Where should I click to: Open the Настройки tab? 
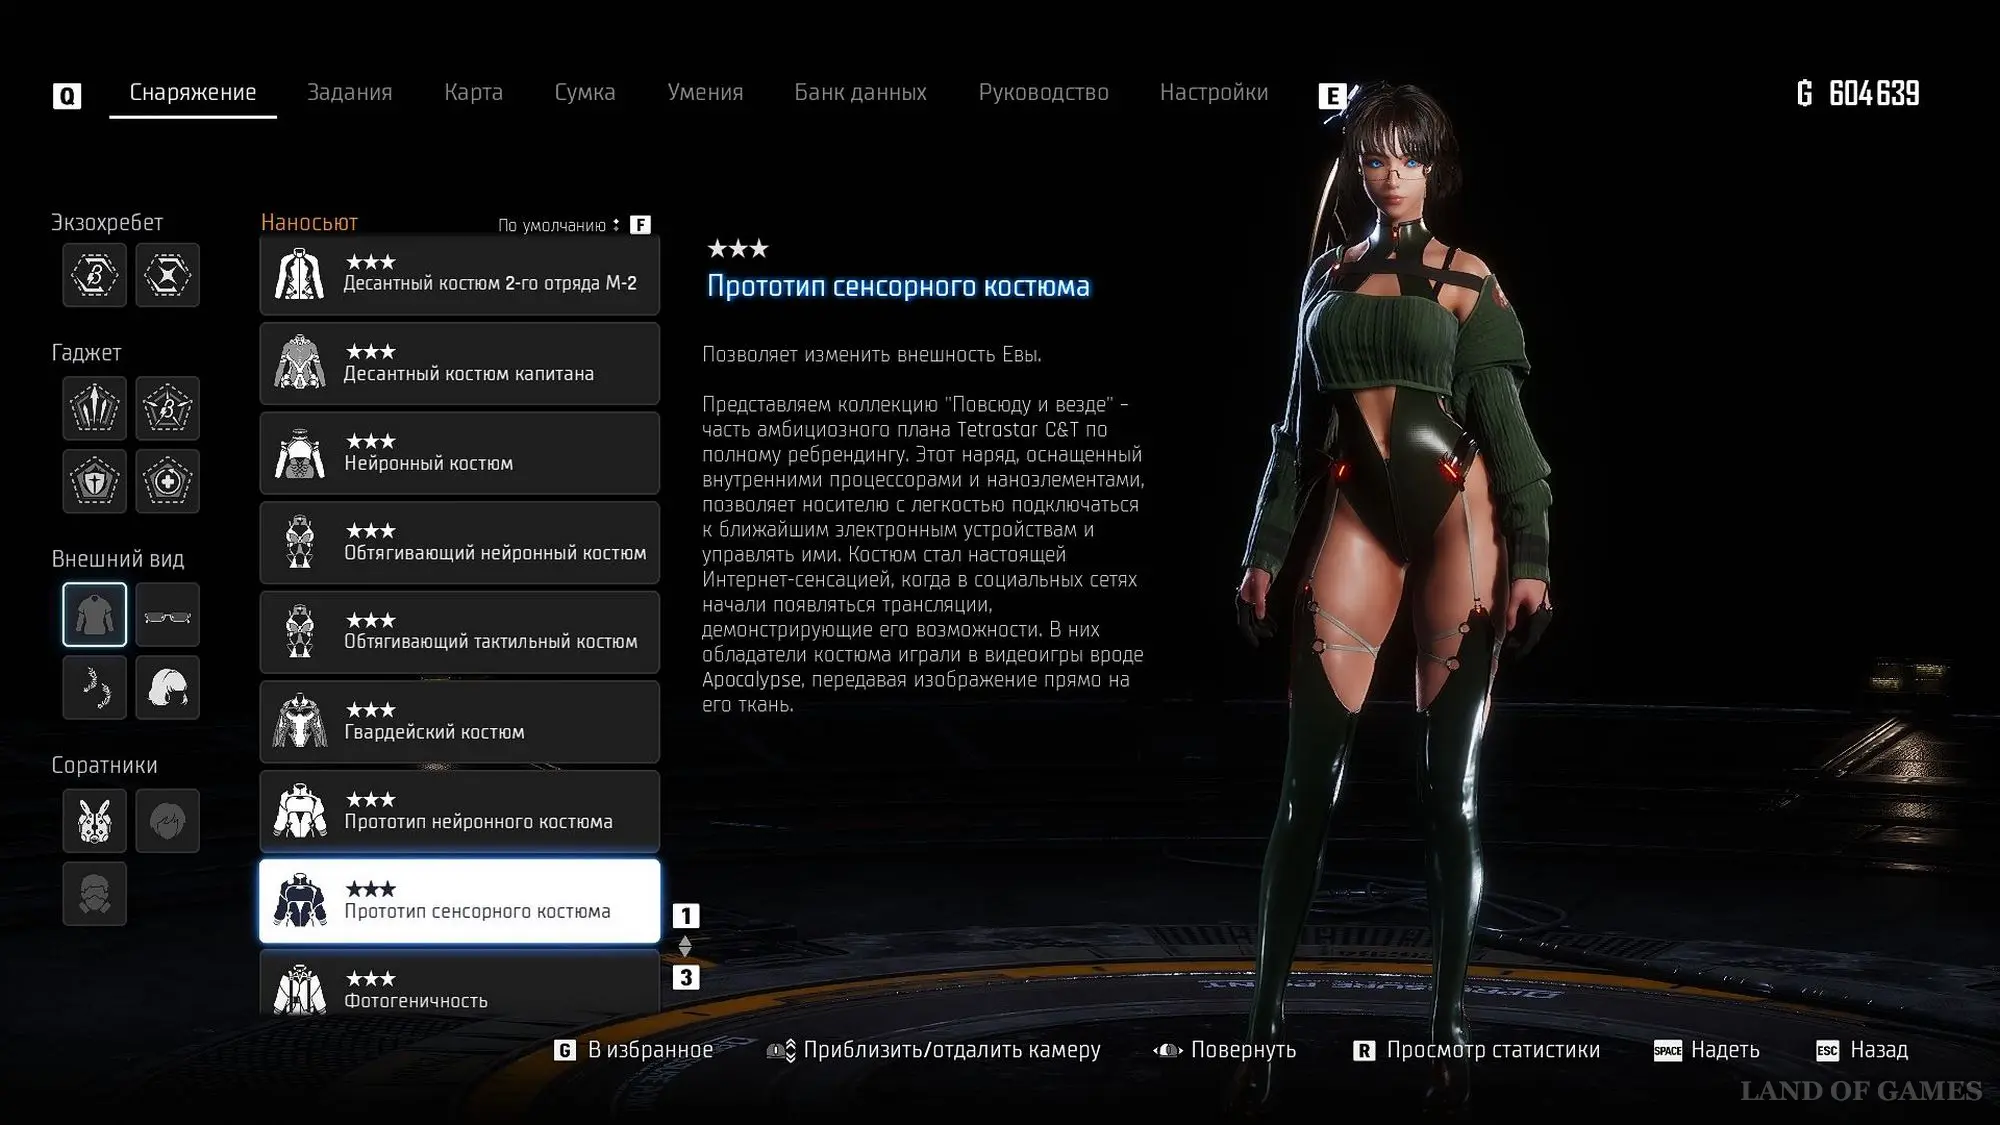(x=1213, y=93)
